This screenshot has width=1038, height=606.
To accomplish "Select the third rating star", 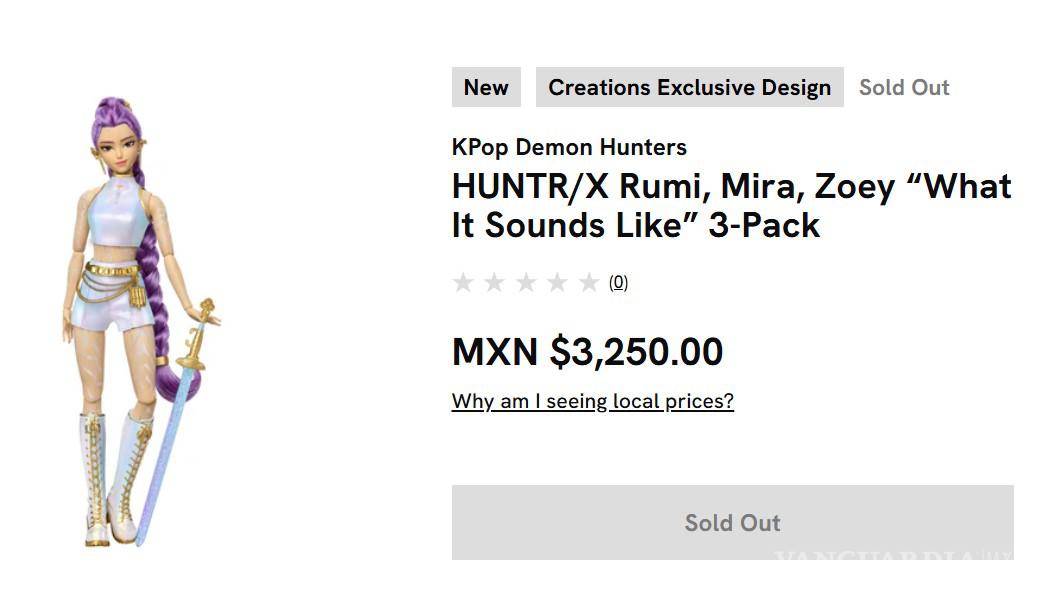I will tap(526, 283).
